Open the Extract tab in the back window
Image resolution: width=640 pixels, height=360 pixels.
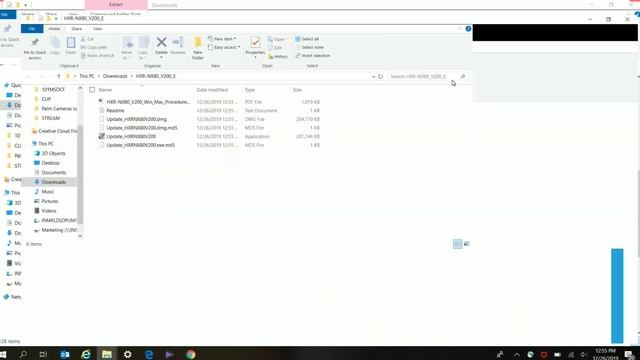tap(116, 4)
